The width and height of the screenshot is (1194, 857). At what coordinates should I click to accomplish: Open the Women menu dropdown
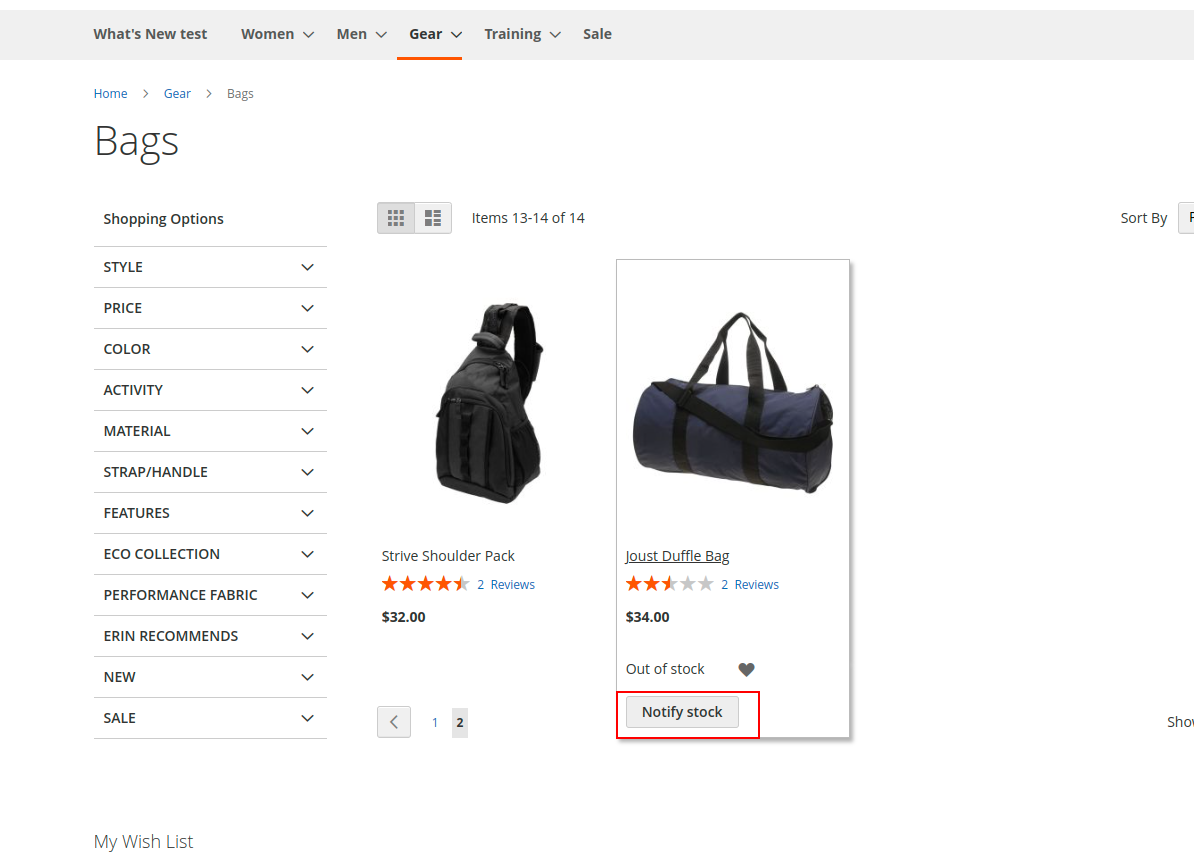click(277, 34)
